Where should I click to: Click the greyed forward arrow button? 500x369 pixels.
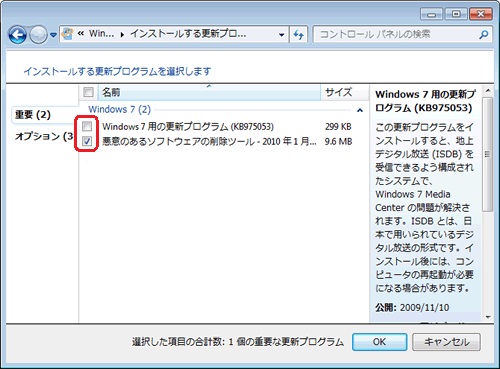(38, 35)
